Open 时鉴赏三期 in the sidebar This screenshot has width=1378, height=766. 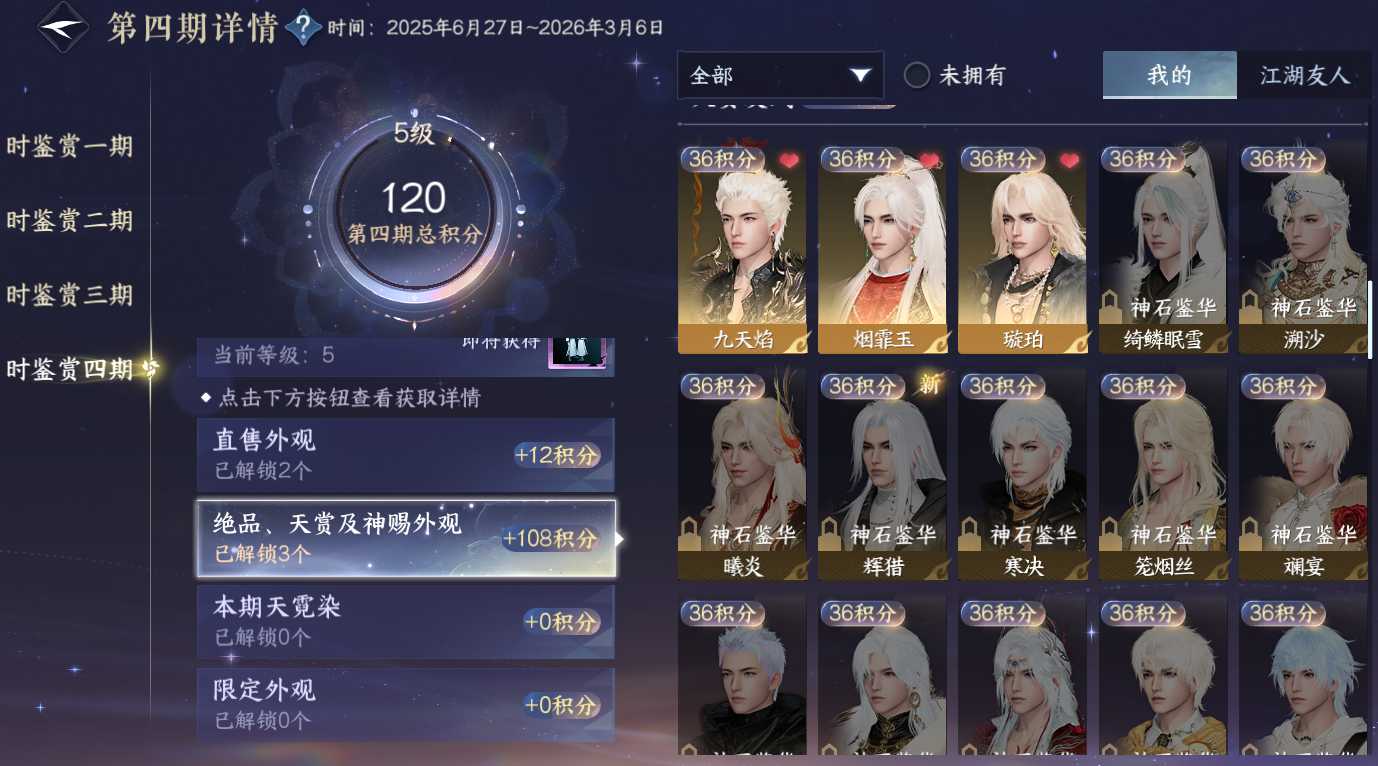coord(70,295)
